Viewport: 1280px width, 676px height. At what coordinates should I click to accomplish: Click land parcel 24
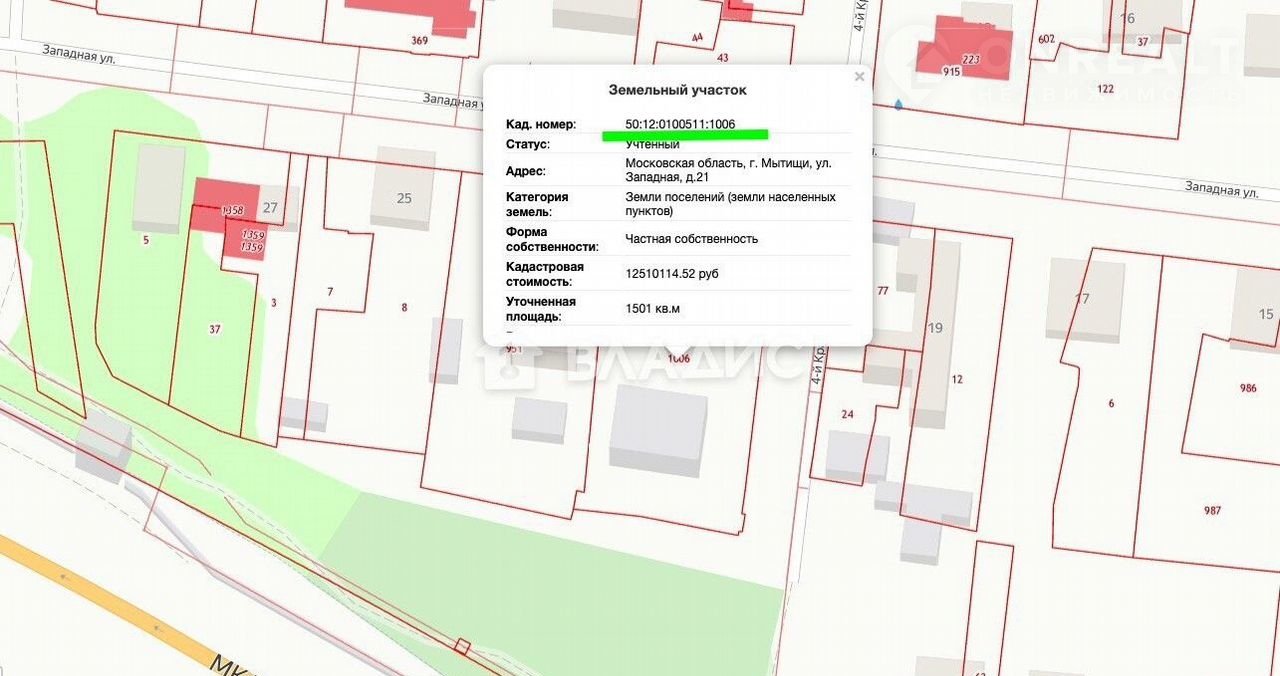click(x=847, y=414)
